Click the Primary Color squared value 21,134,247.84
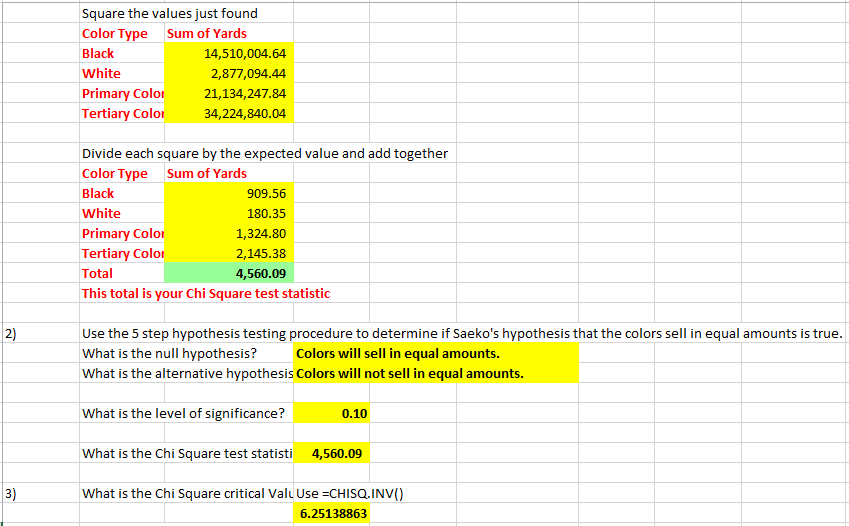 229,93
